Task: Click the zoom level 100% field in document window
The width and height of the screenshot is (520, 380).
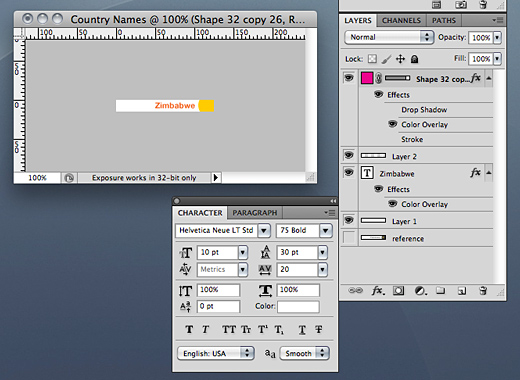Action: click(x=37, y=178)
